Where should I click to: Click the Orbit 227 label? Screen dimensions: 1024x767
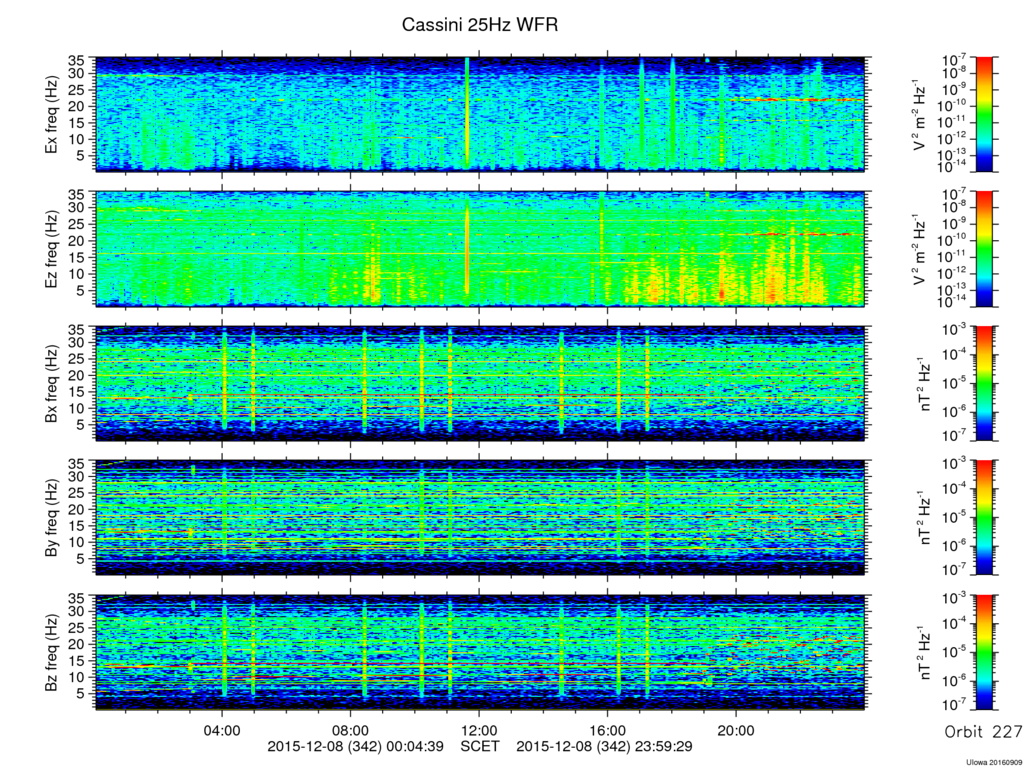click(983, 732)
